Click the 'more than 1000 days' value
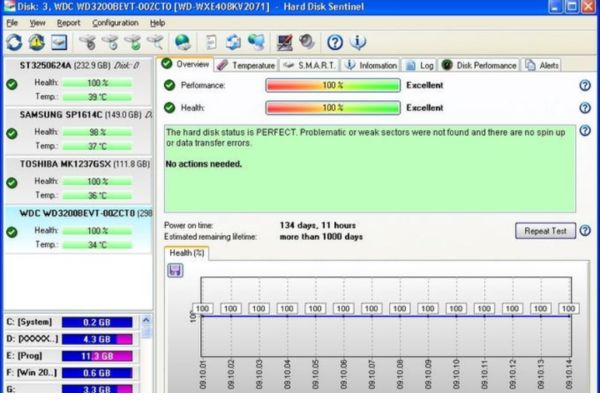The width and height of the screenshot is (600, 400). pos(321,237)
